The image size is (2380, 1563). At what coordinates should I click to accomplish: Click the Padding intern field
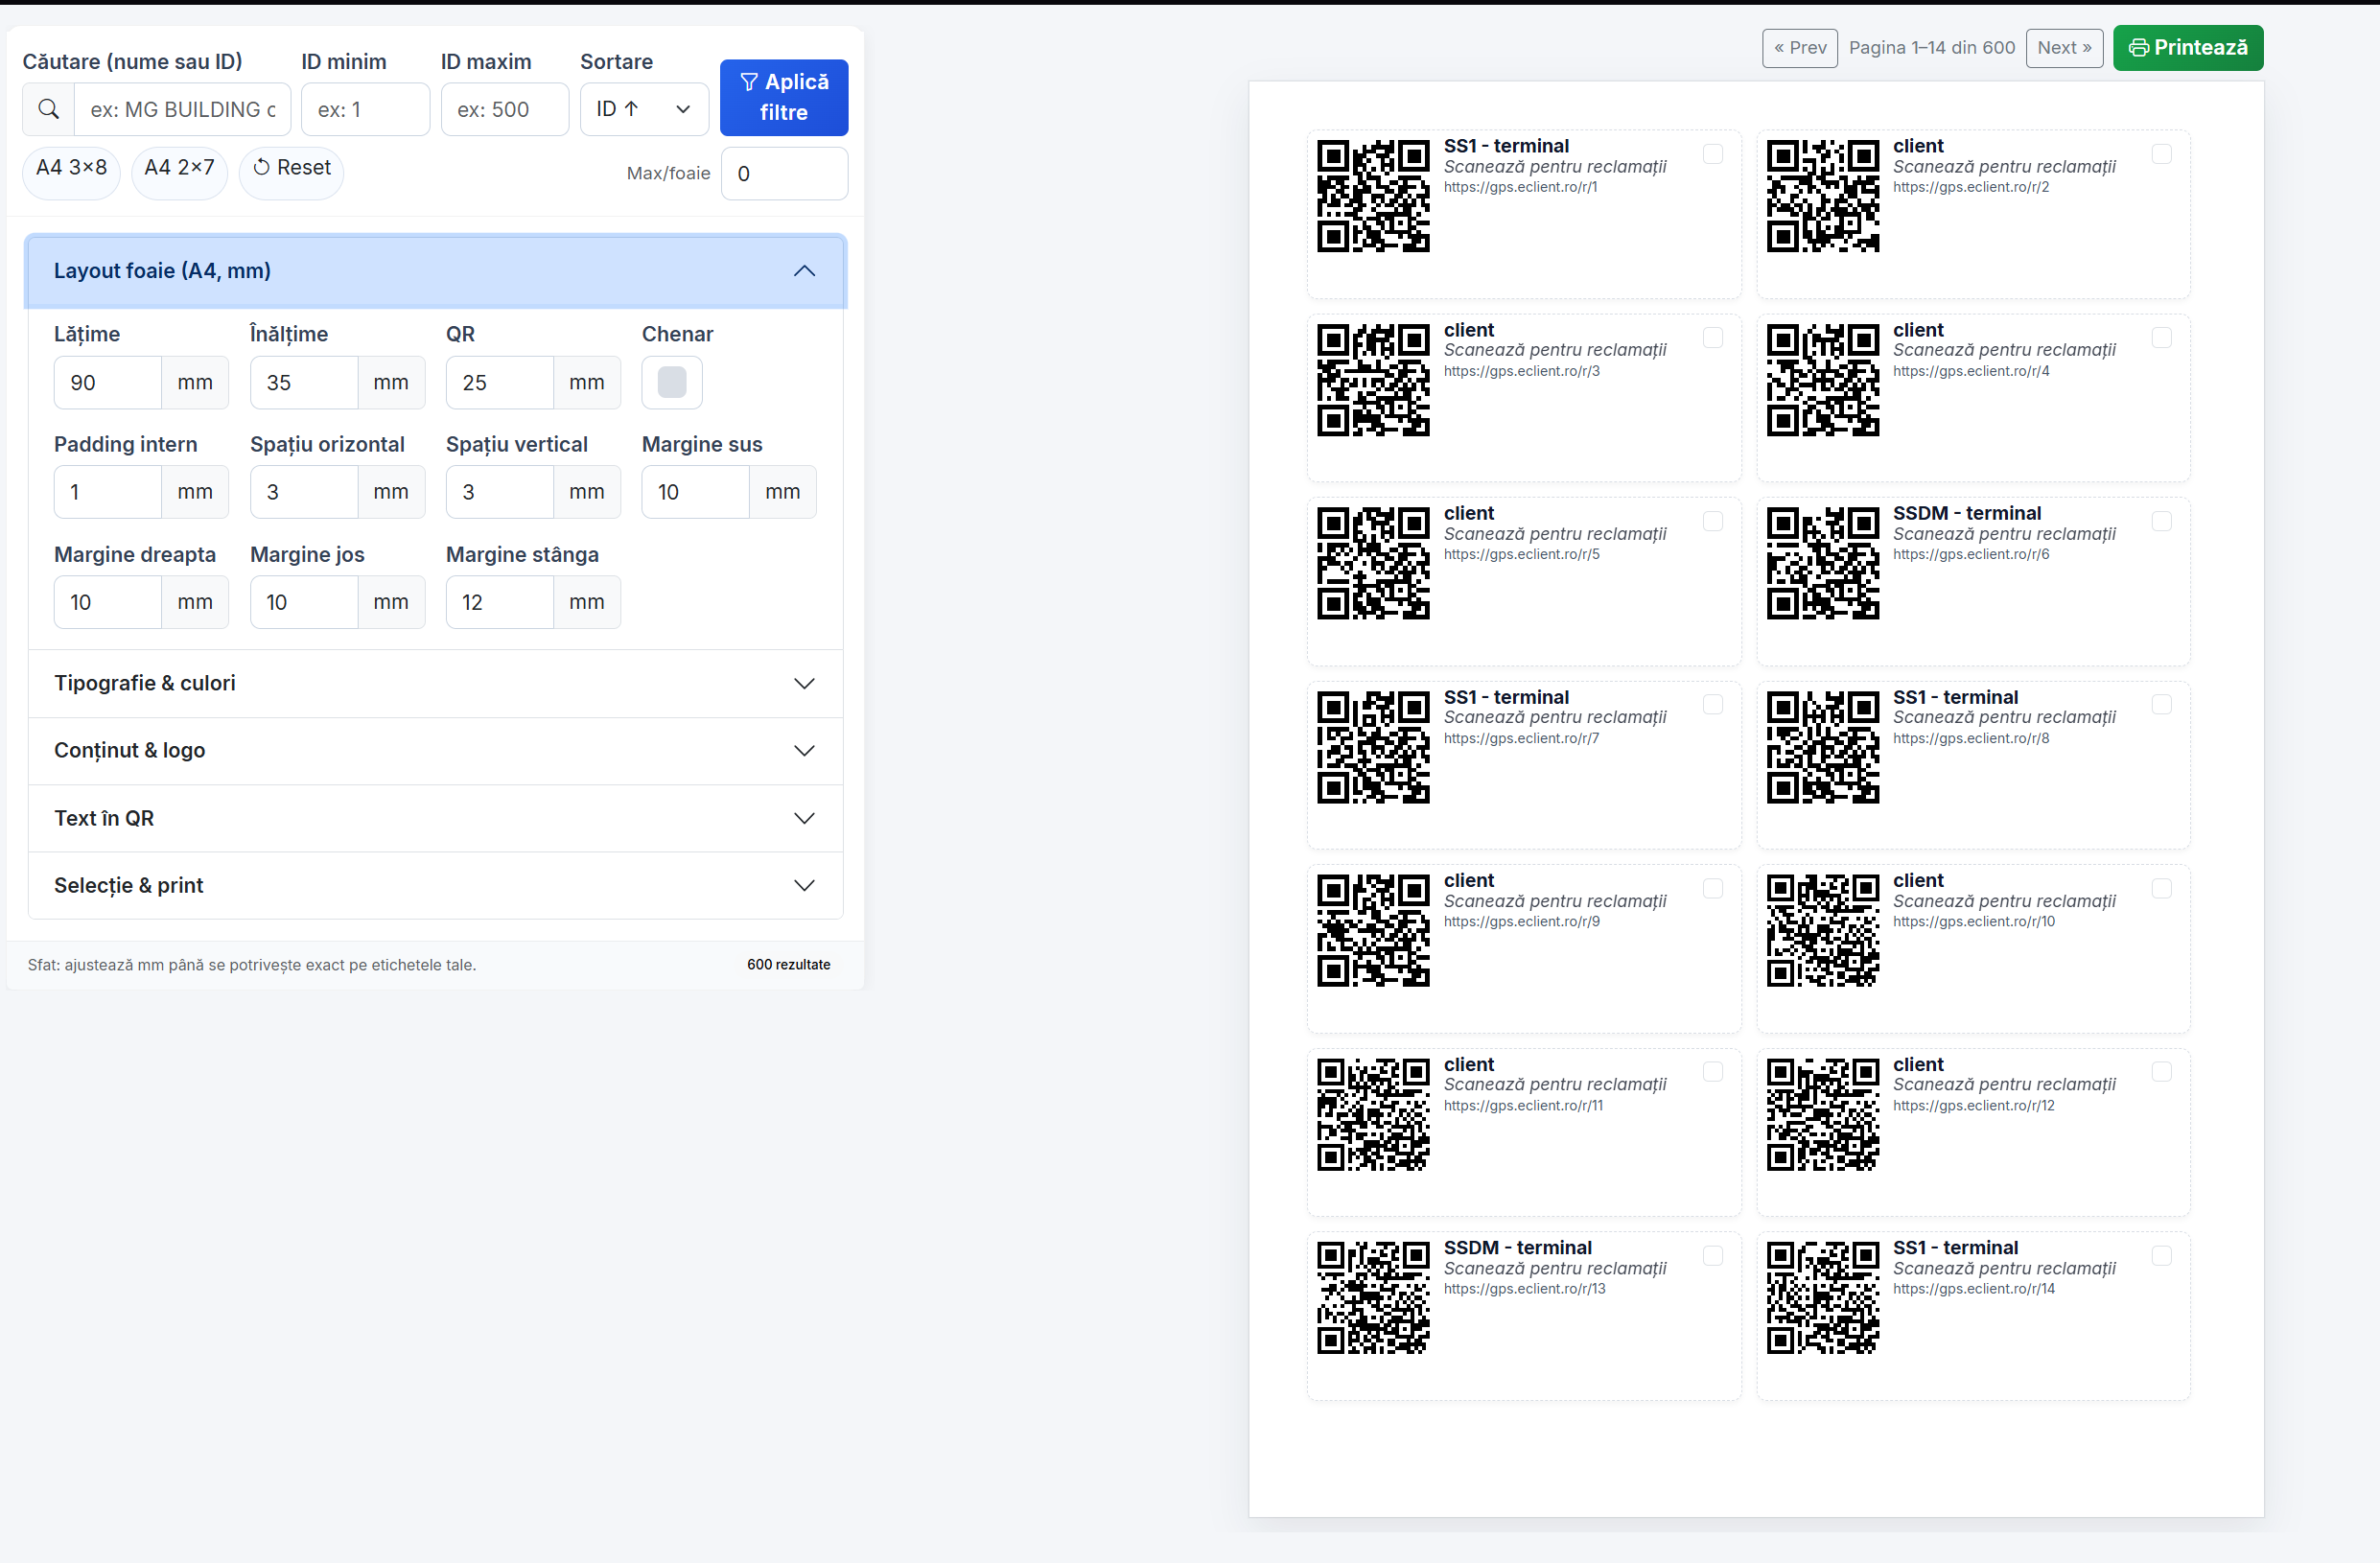(x=108, y=492)
